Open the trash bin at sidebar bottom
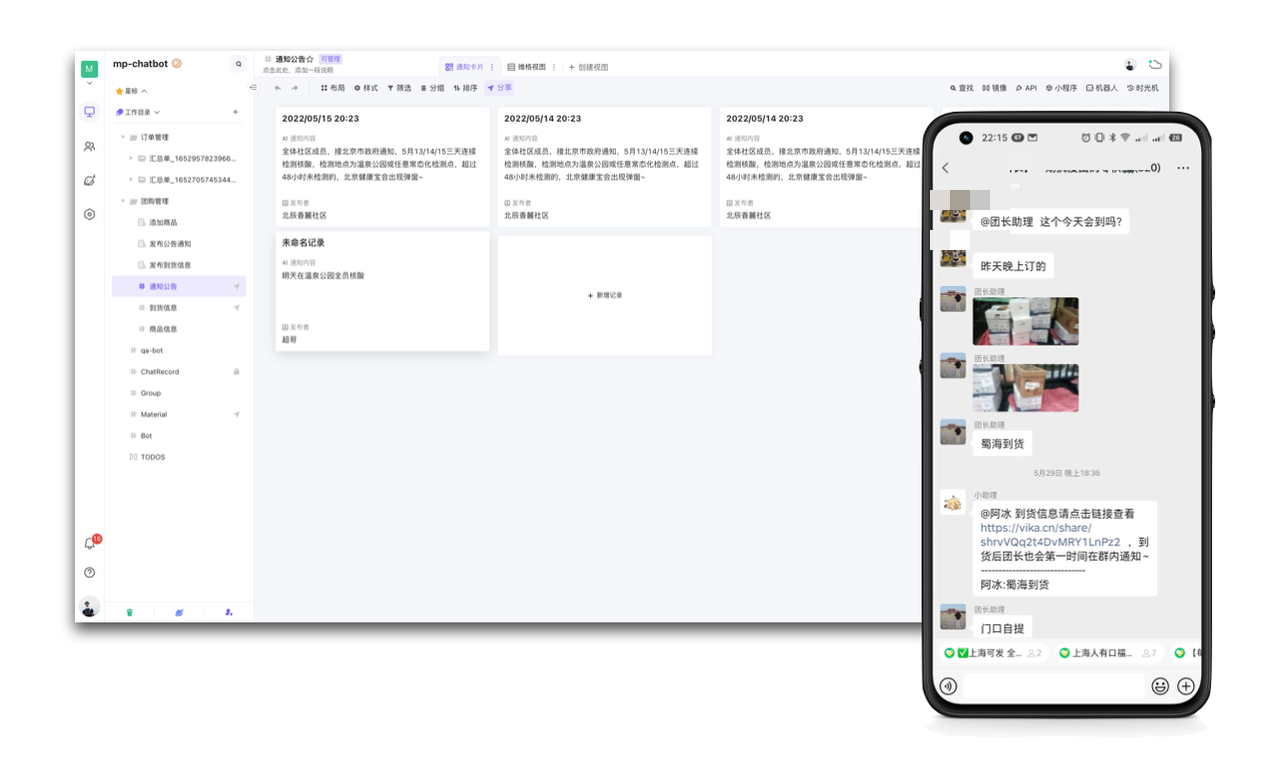The width and height of the screenshot is (1280, 758). tap(129, 612)
